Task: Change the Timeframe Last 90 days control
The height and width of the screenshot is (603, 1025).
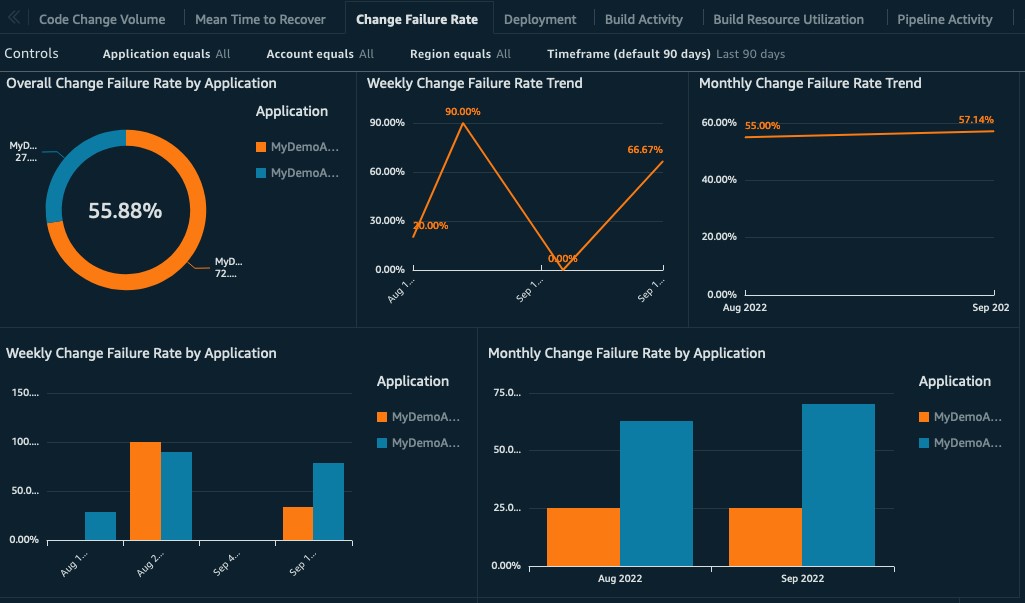Action: point(666,54)
